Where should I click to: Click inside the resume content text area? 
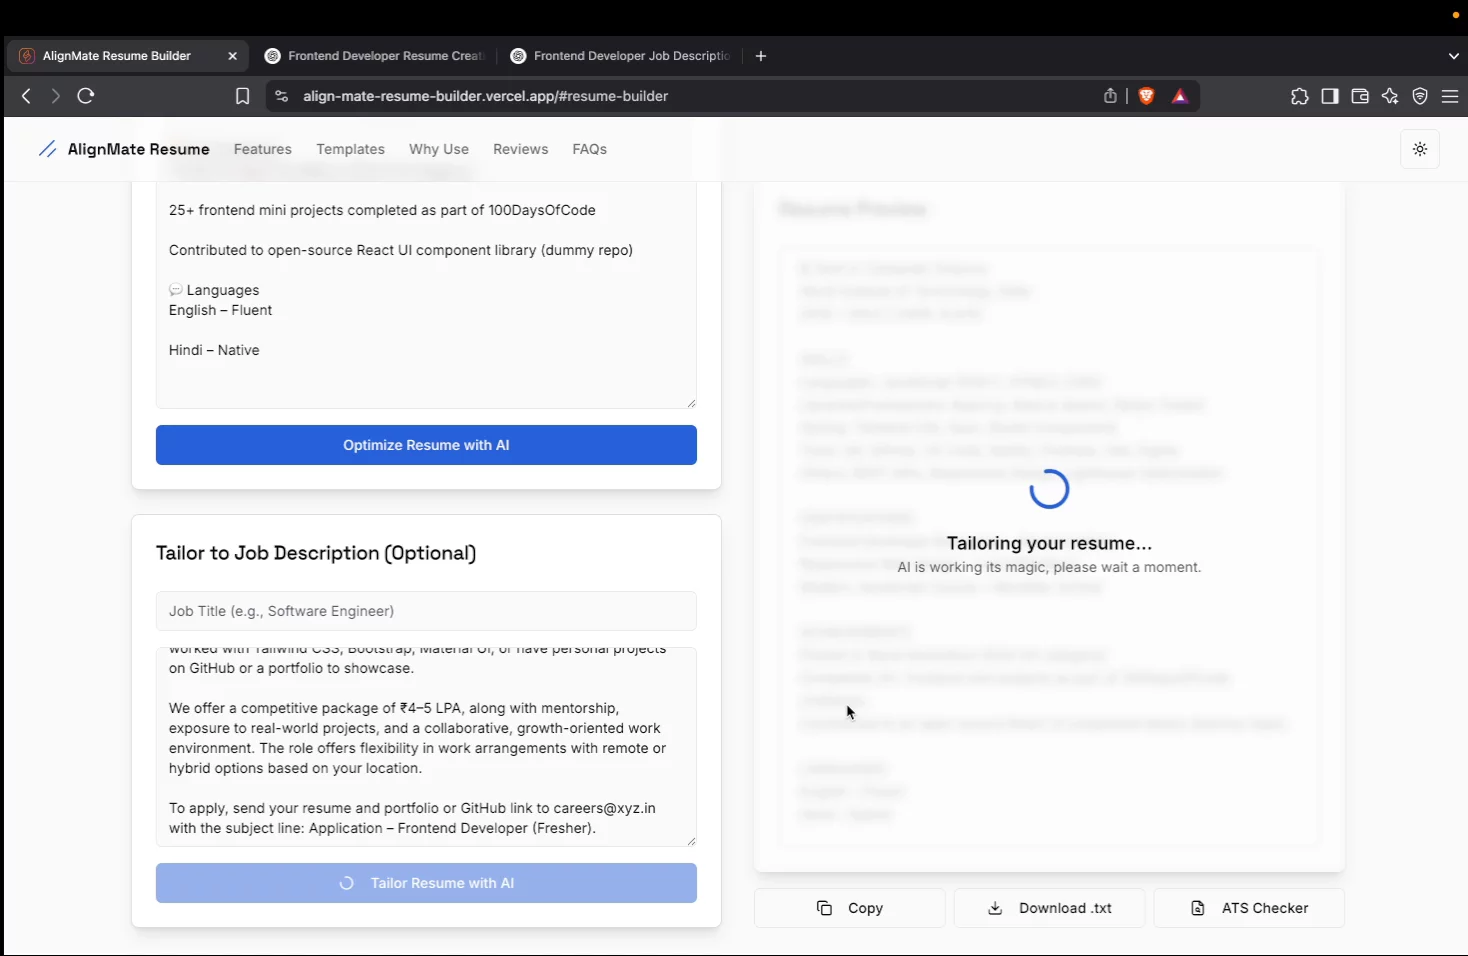(x=426, y=297)
